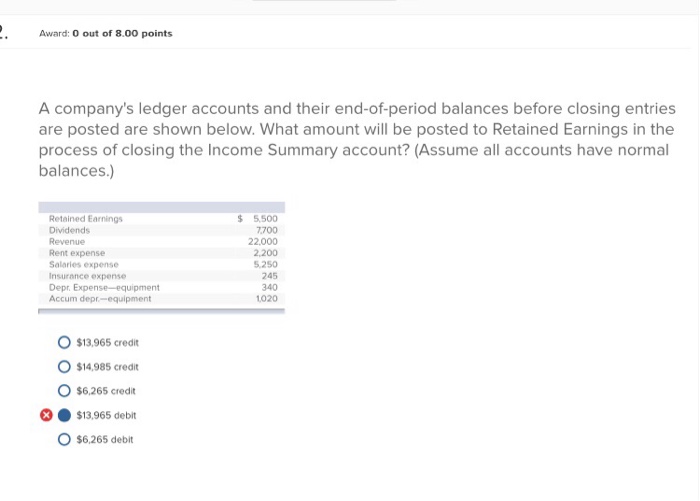Click the red incorrect-answer X icon
The image size is (700, 501).
pyautogui.click(x=46, y=415)
